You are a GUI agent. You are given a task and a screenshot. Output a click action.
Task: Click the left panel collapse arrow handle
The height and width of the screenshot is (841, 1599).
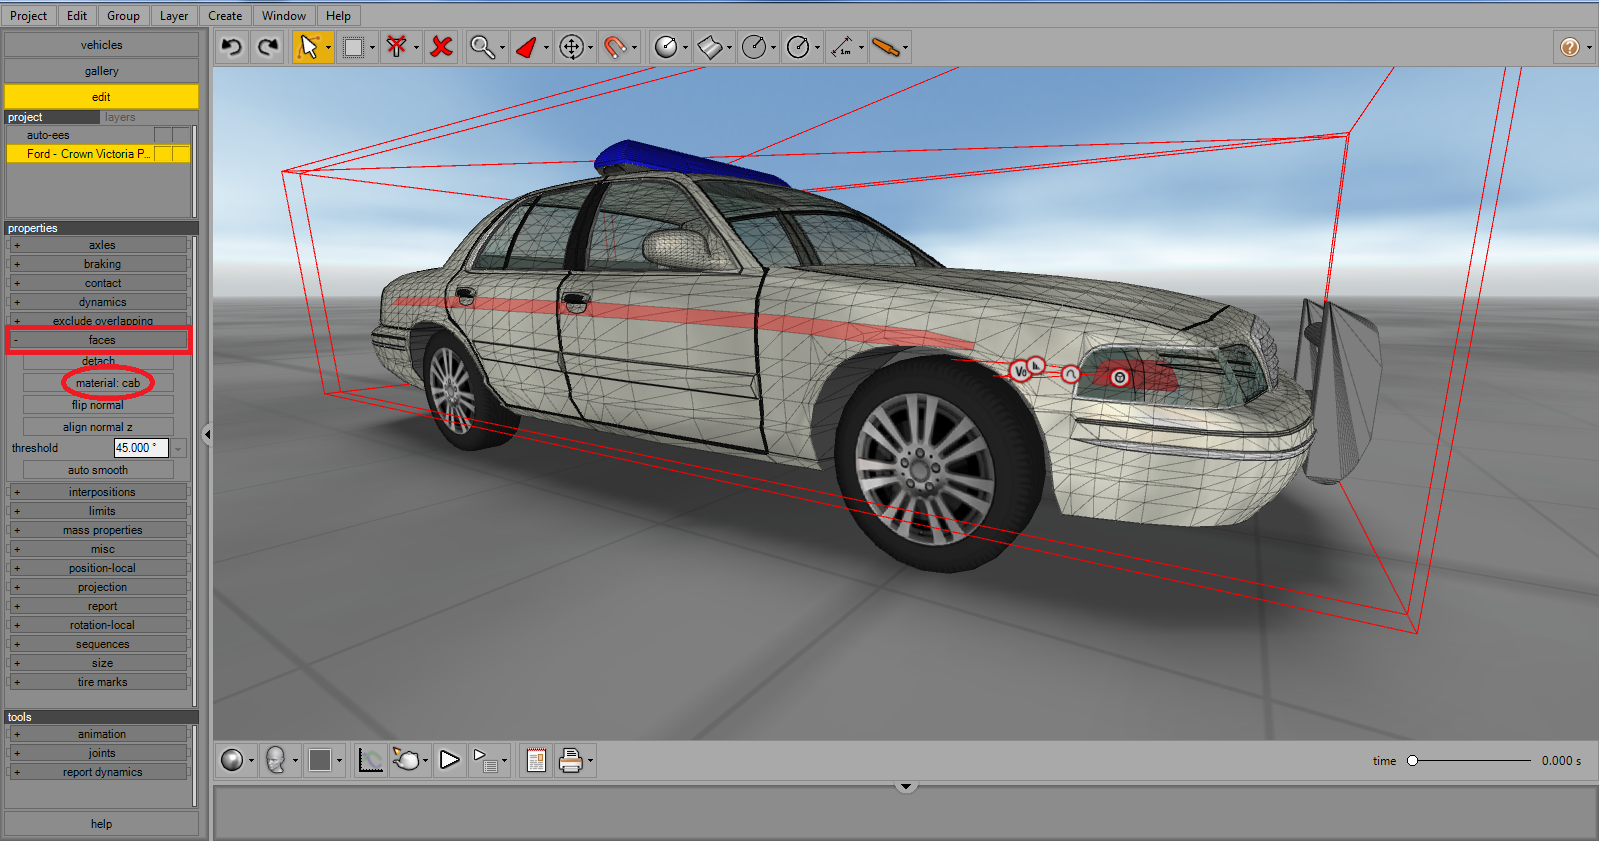(207, 435)
